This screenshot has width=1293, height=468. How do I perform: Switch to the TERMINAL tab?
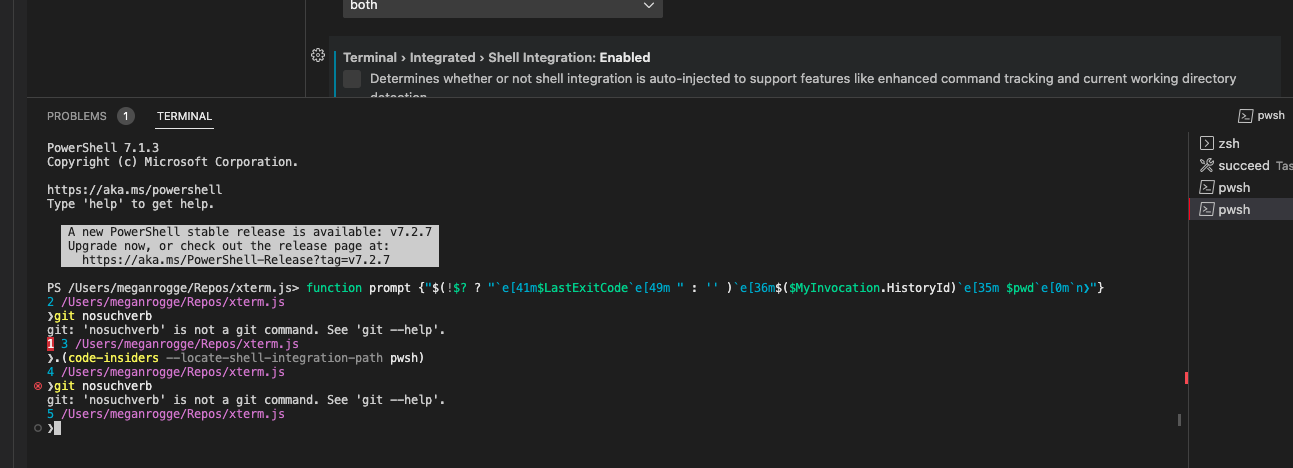tap(185, 116)
